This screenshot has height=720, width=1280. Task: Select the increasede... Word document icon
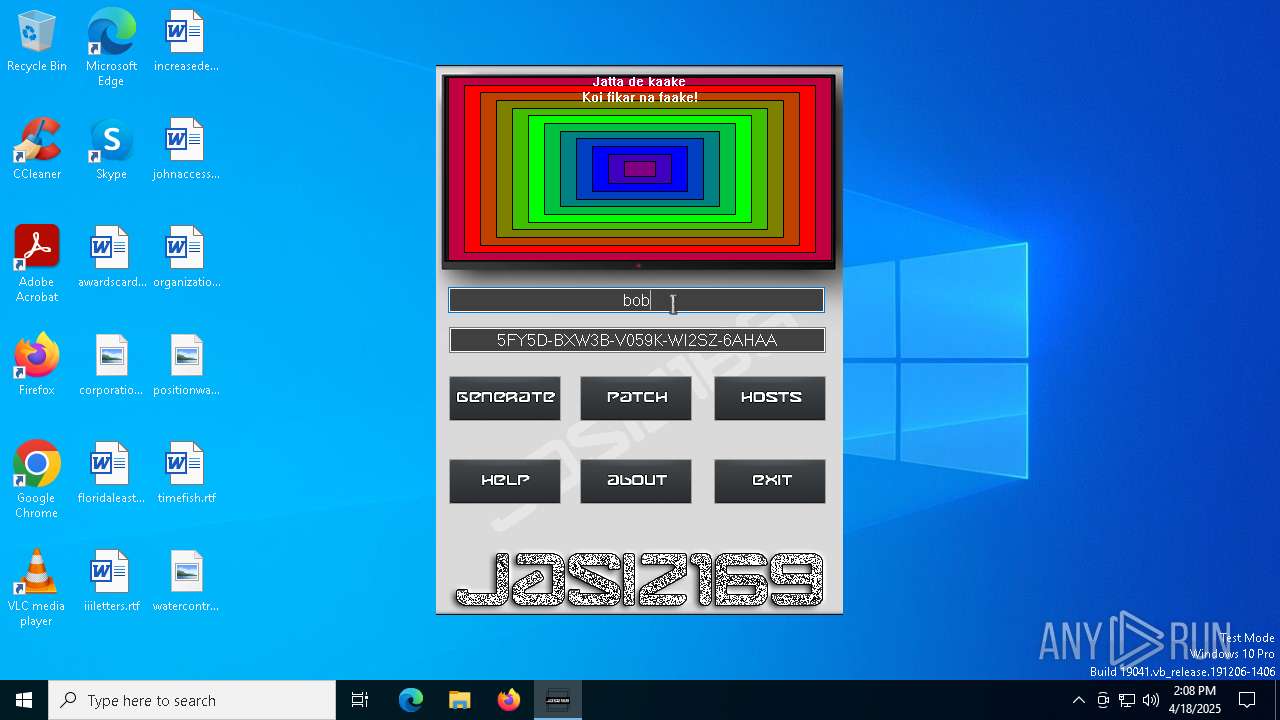[x=186, y=42]
